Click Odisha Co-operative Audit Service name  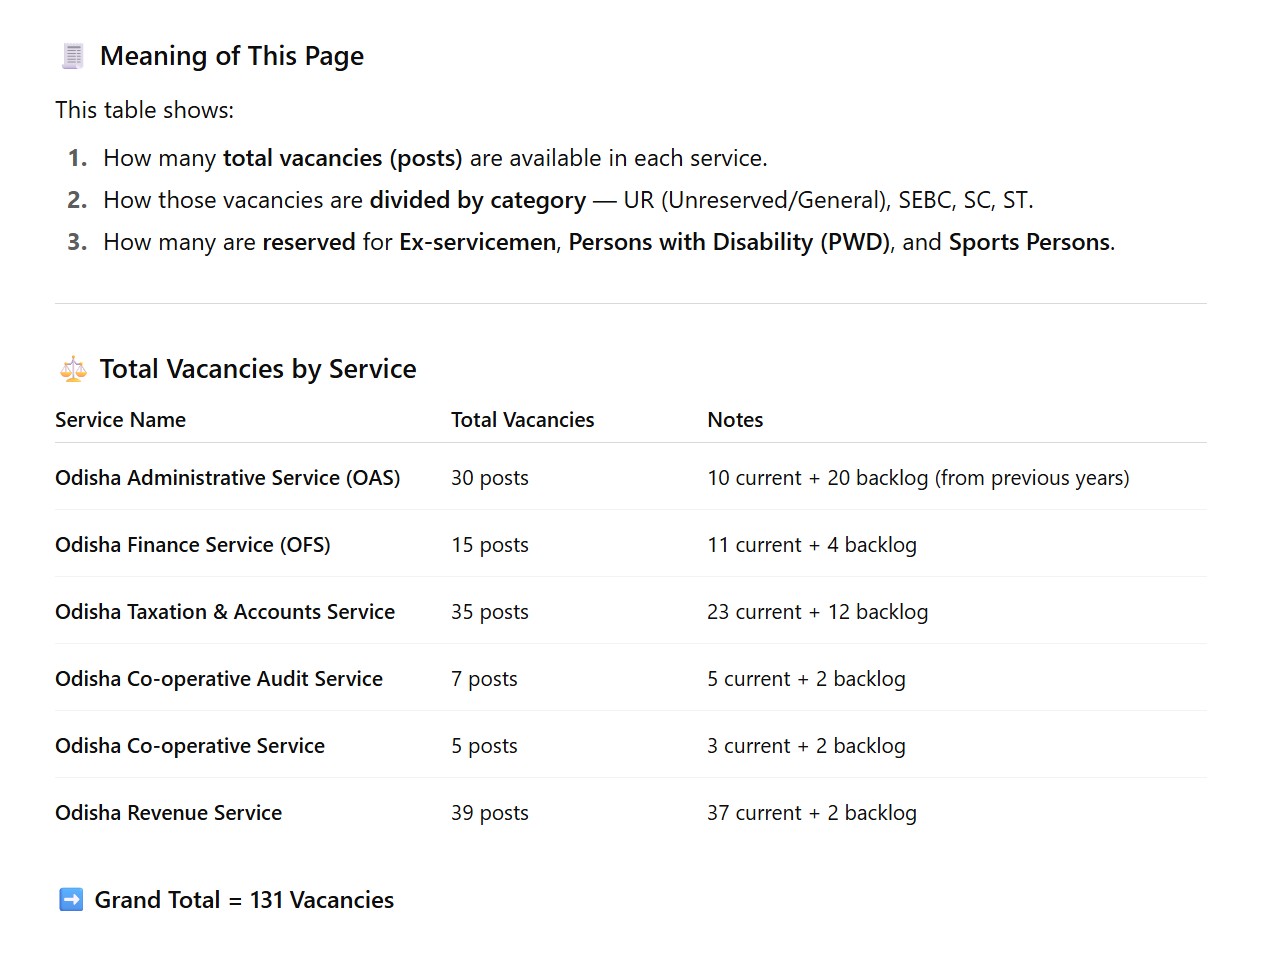tap(219, 679)
